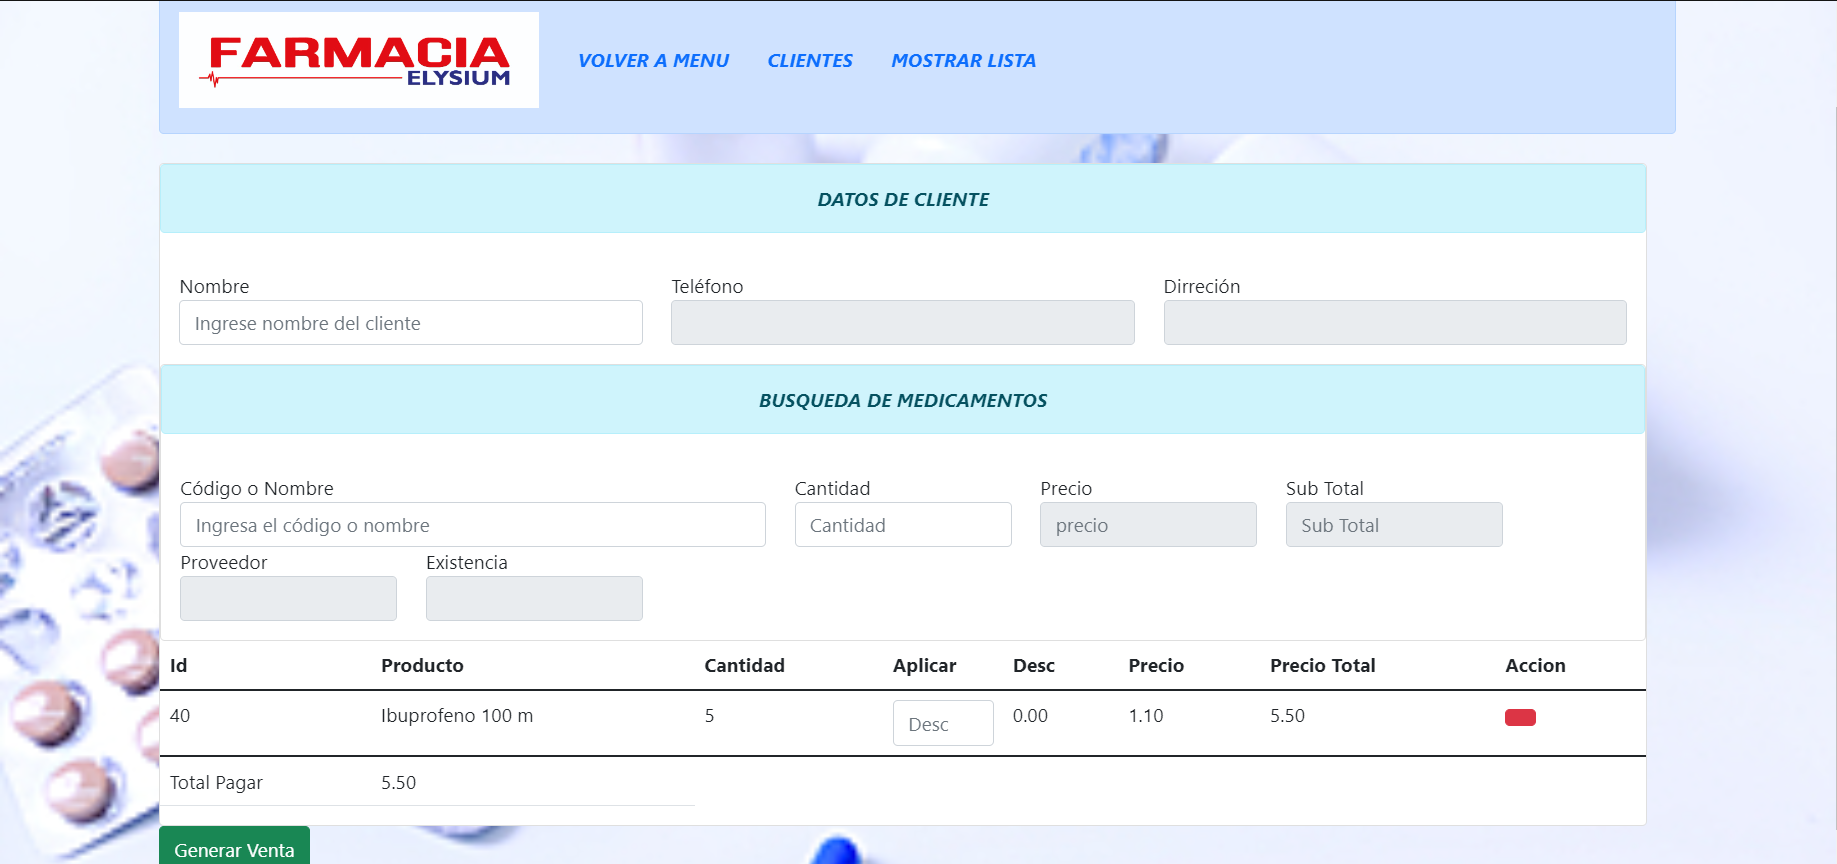The width and height of the screenshot is (1837, 864).
Task: Click the Total Pagar amount 5.50
Action: click(398, 783)
